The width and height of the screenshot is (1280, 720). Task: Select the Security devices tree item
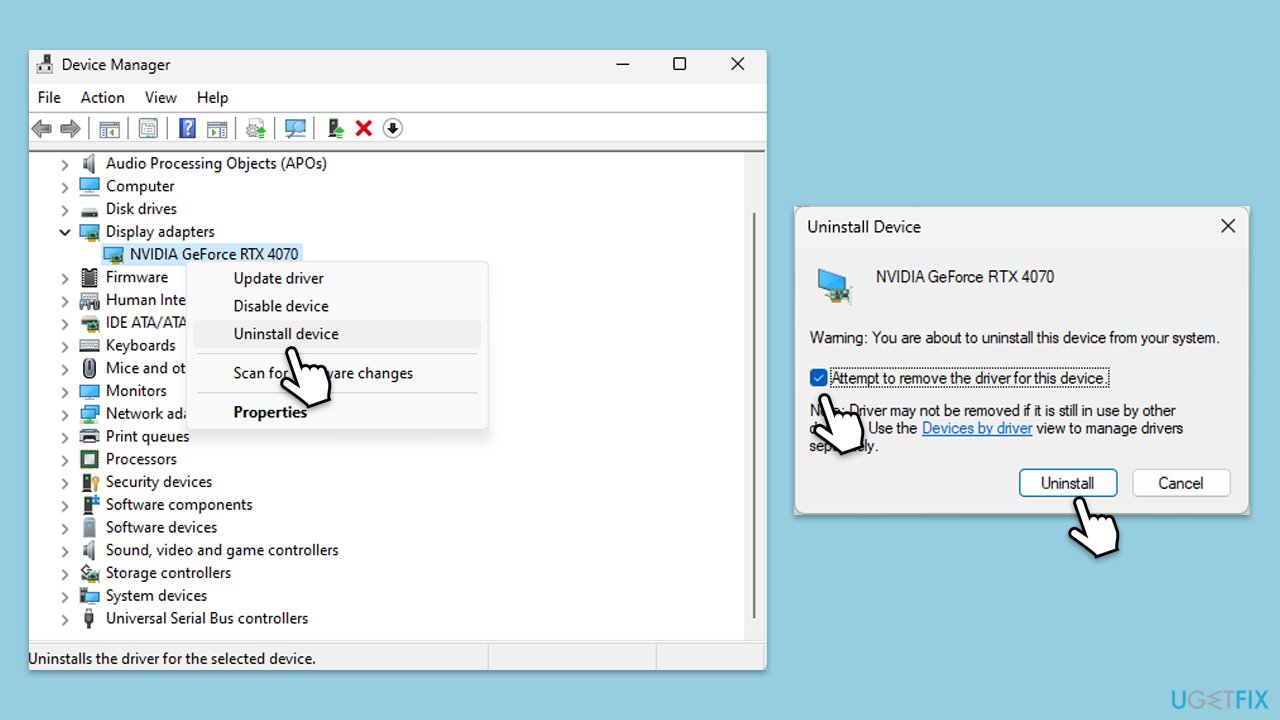(159, 482)
